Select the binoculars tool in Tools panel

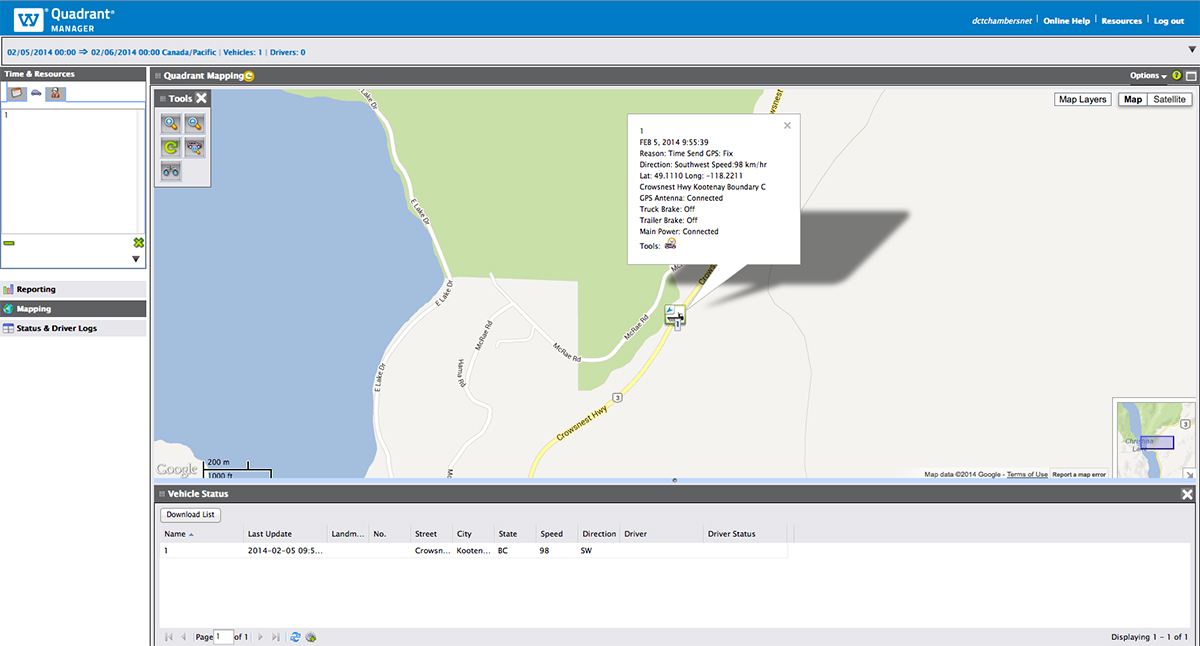[171, 171]
